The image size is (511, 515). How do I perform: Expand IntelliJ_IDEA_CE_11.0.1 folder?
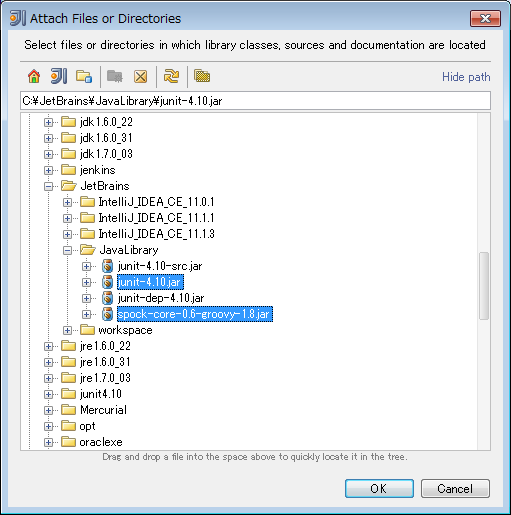67,202
